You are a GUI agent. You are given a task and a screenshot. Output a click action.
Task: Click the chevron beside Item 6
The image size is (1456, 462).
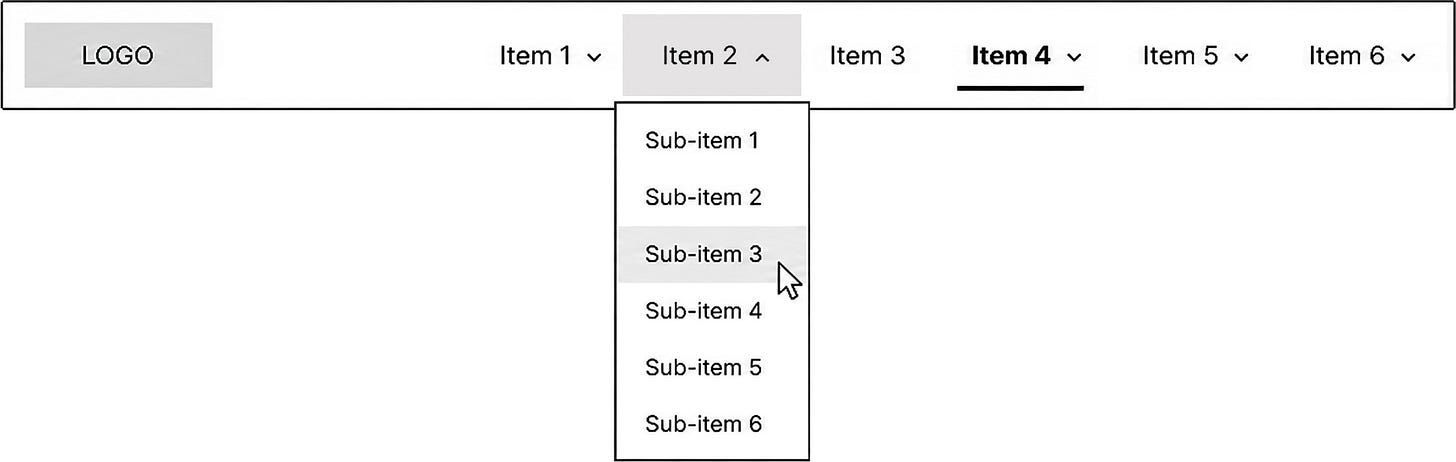[x=1409, y=58]
